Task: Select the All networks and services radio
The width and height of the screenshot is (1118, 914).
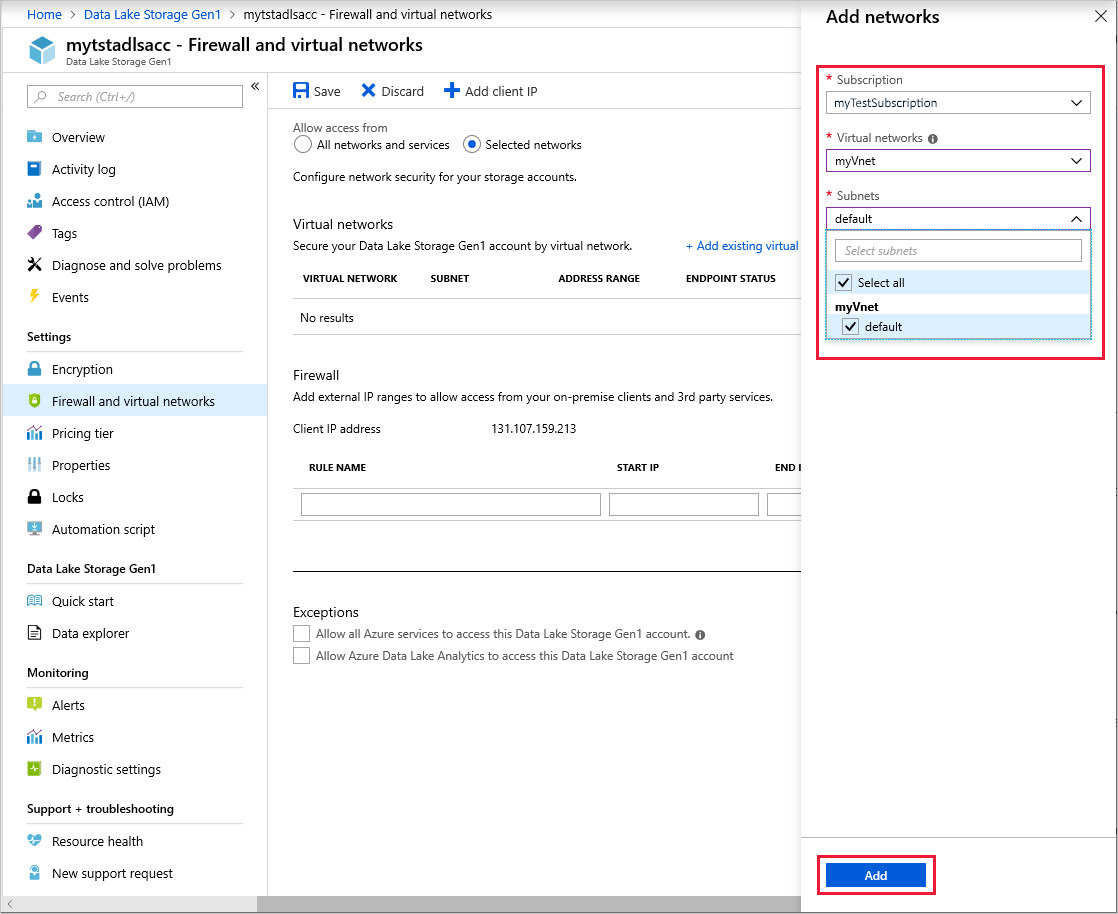Action: pos(303,145)
